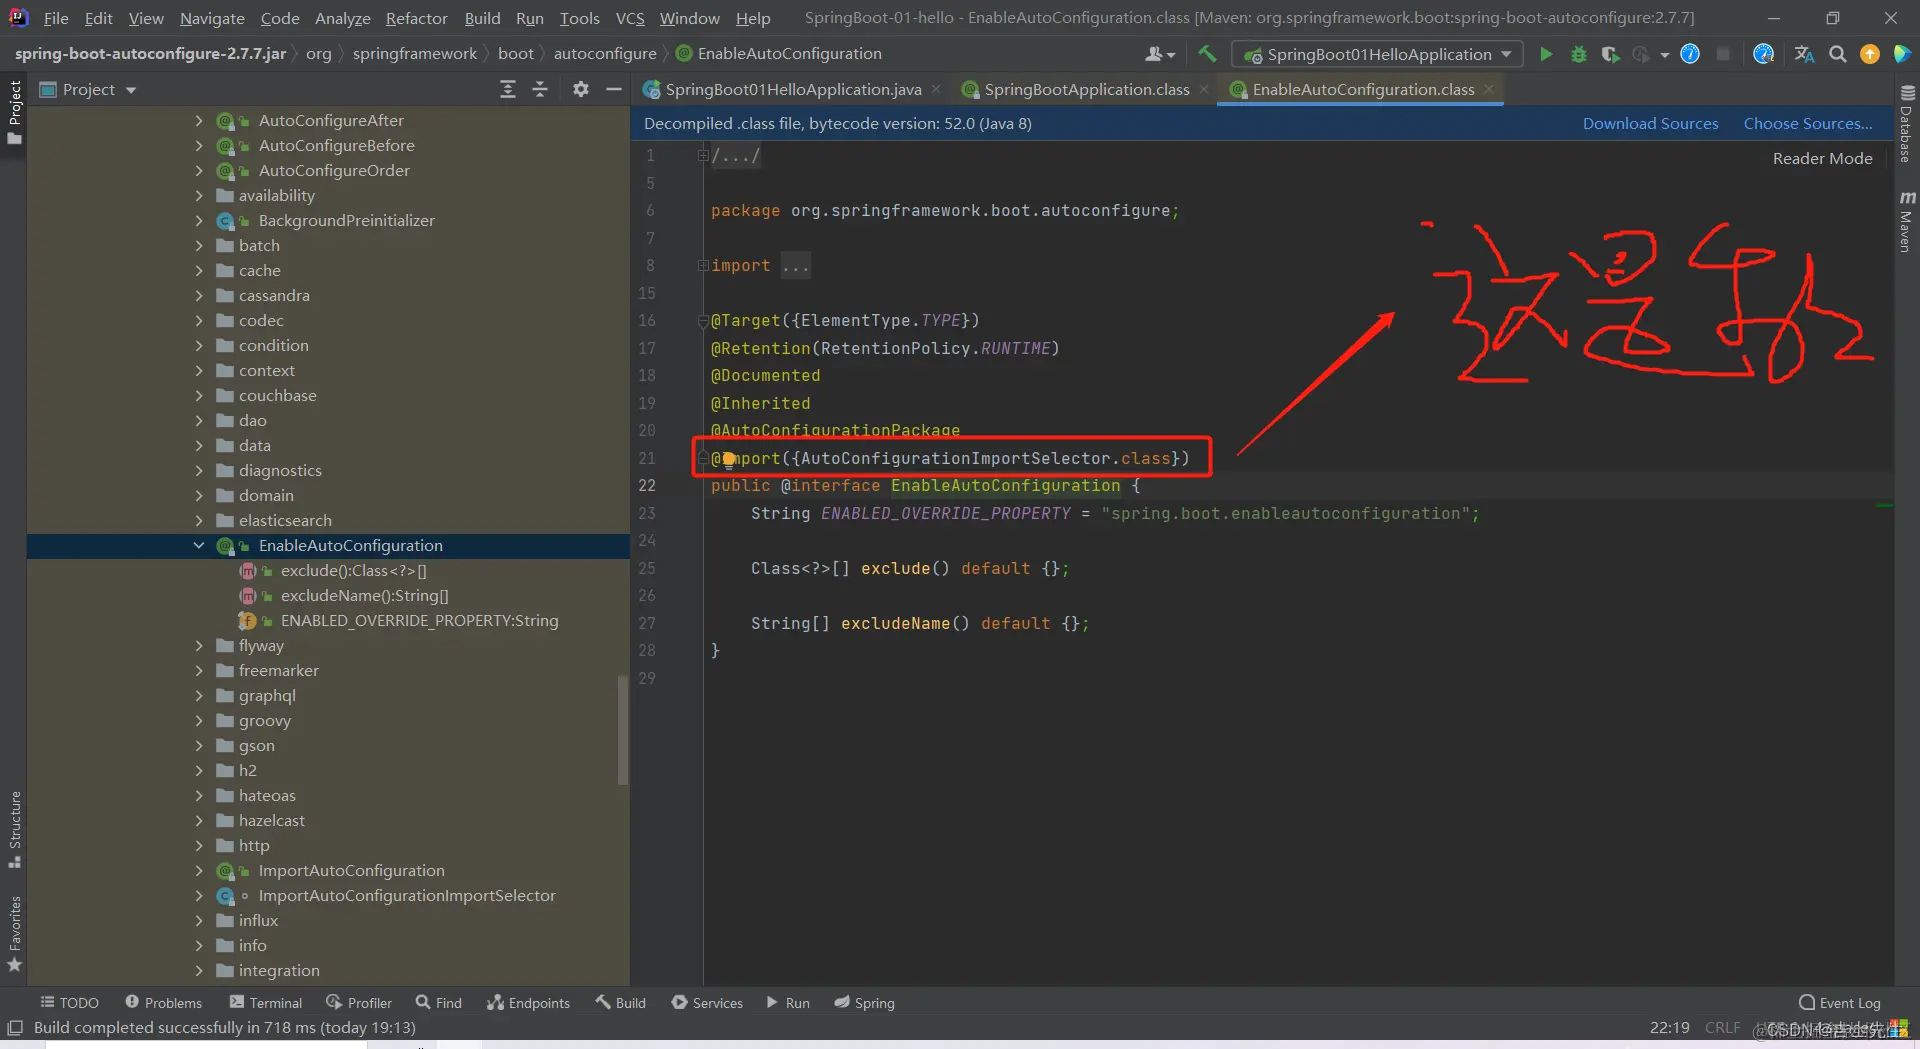Screen dimensions: 1920x1049
Task: Open the Terminal tool window
Action: pos(265,1002)
